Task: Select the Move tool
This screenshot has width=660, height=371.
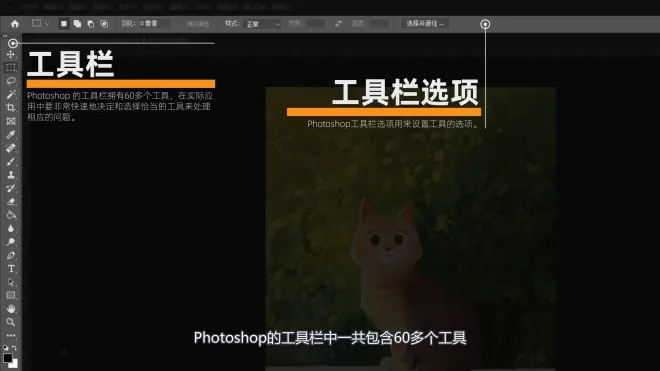Action: 11,55
